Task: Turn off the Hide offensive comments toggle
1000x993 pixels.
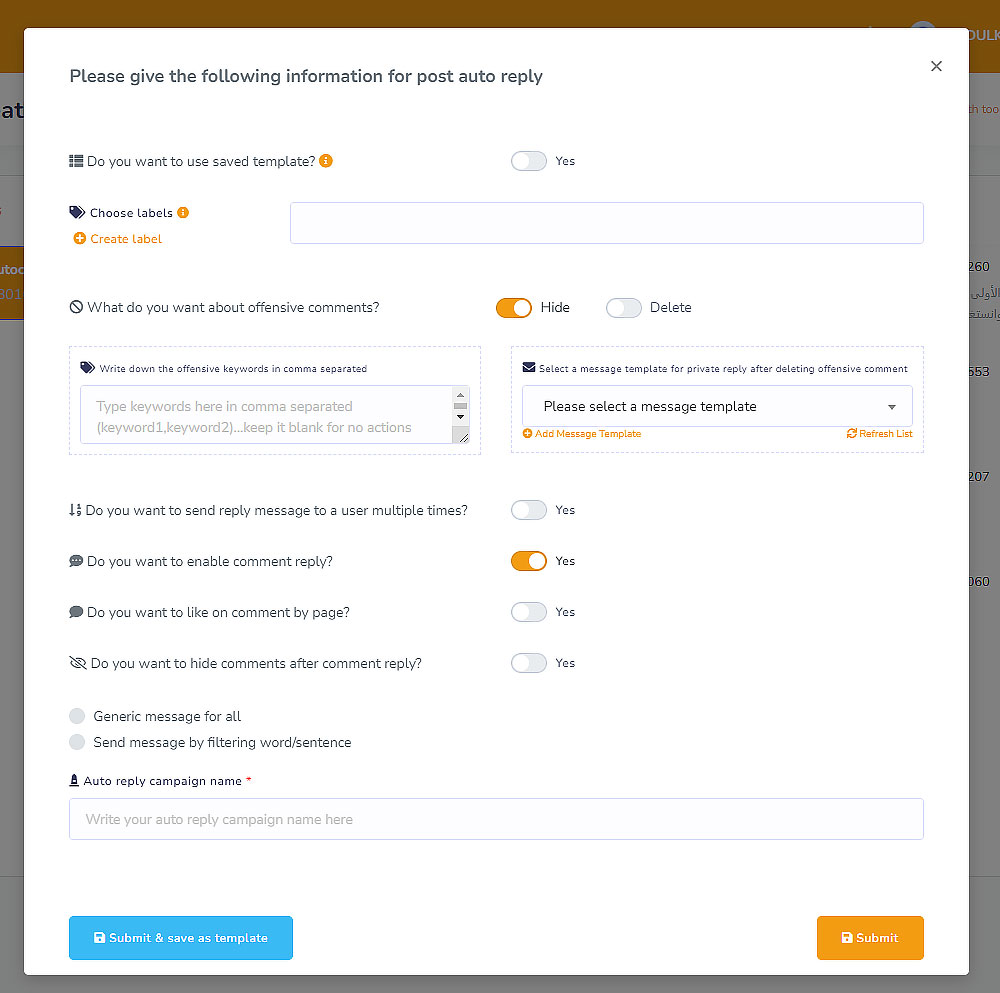Action: tap(514, 308)
